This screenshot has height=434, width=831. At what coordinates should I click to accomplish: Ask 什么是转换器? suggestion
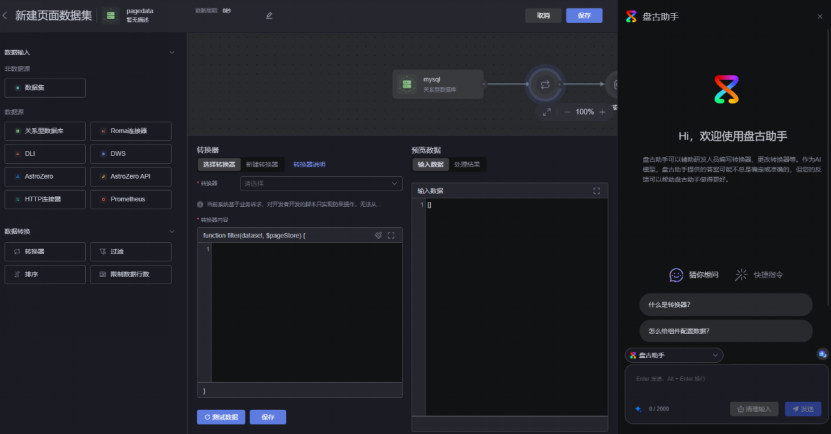coord(726,305)
